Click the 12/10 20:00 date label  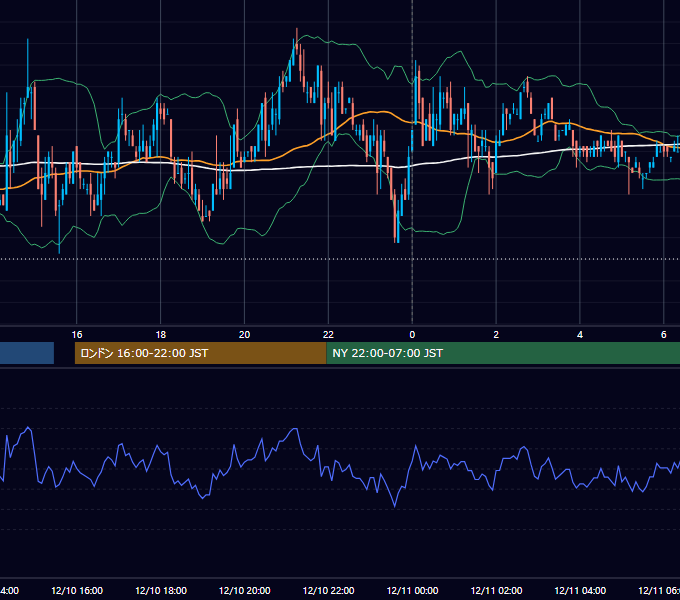[245, 590]
